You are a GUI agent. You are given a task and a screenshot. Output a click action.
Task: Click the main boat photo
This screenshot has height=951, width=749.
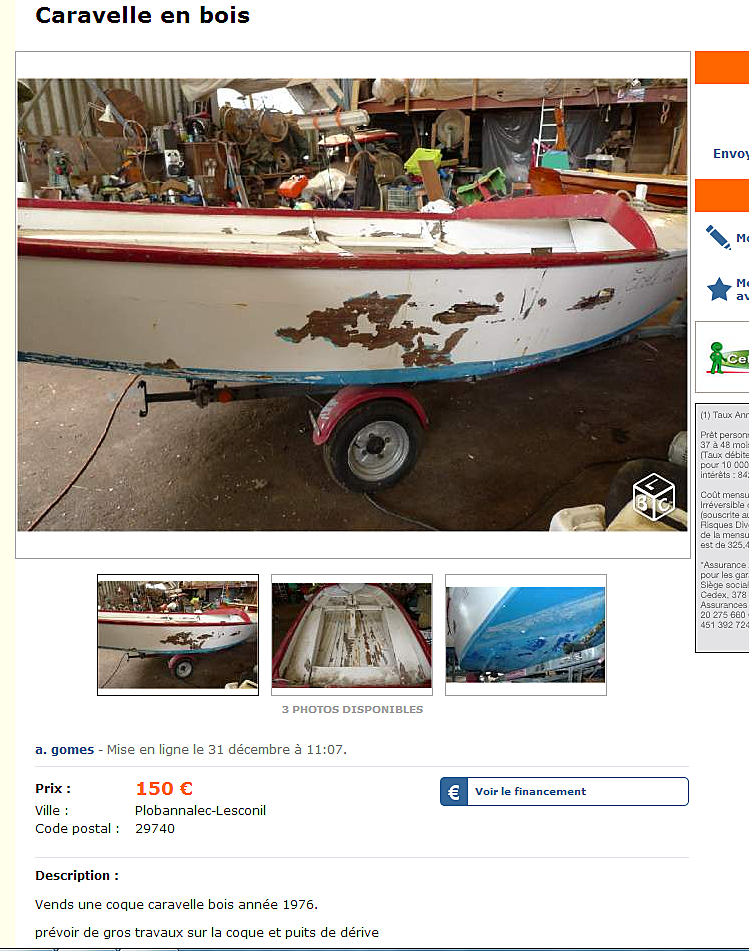pyautogui.click(x=352, y=304)
